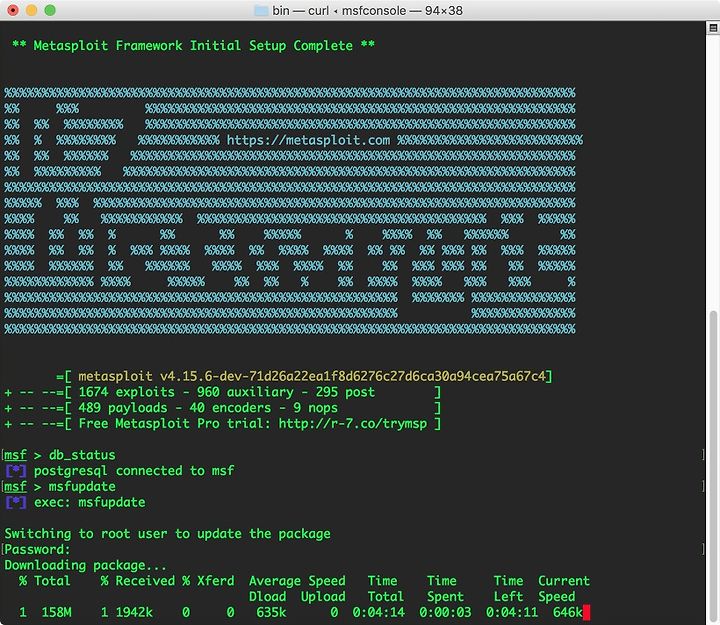Click the [*] marker beside exec line
Viewport: 720px width, 625px height.
(16, 502)
